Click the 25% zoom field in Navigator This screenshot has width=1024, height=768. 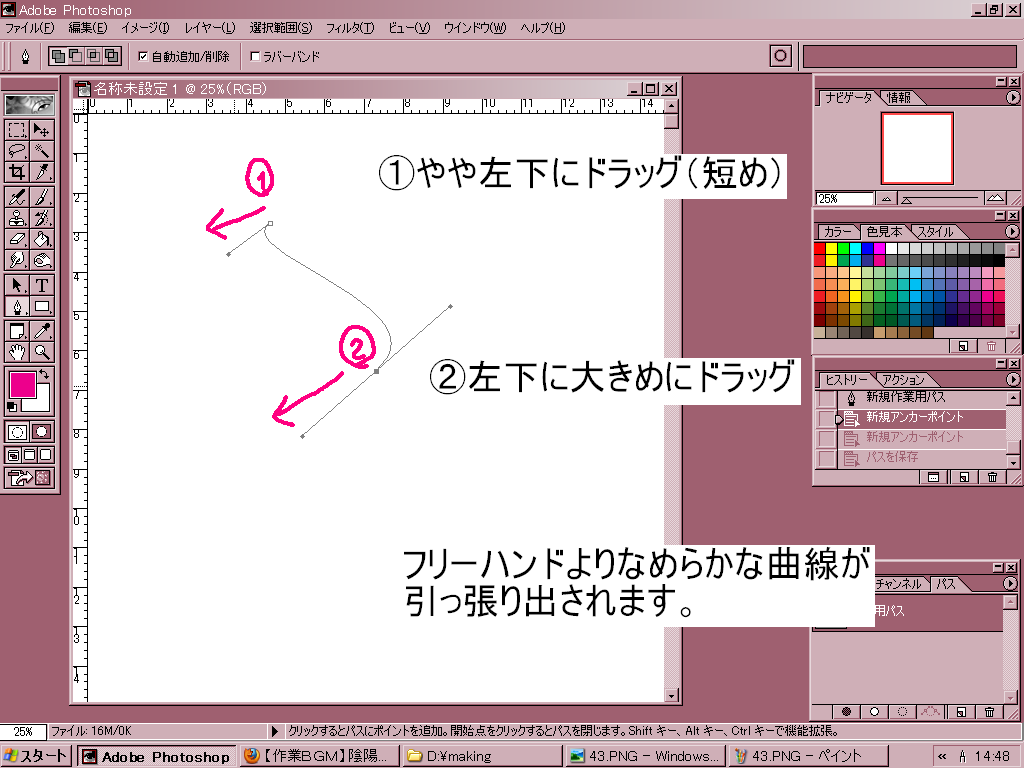(x=843, y=199)
